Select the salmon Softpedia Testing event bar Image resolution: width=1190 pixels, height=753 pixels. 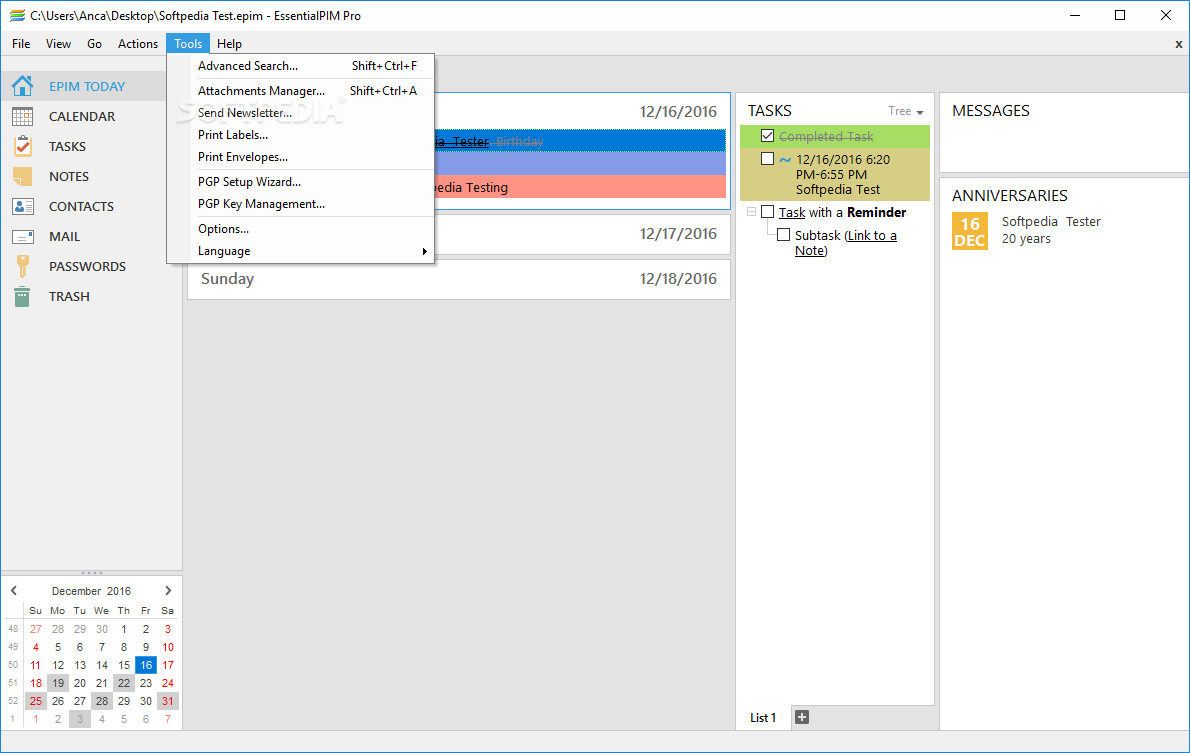(581, 187)
